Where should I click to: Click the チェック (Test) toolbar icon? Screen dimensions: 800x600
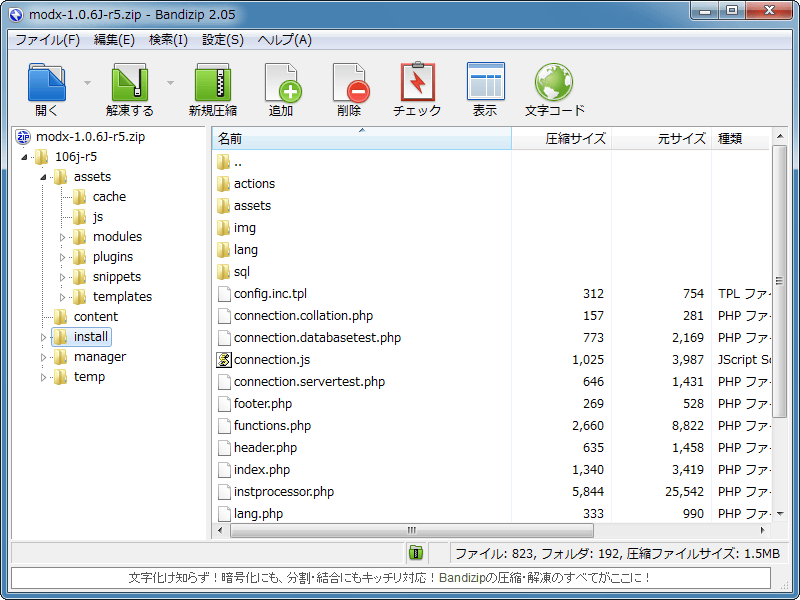(417, 82)
